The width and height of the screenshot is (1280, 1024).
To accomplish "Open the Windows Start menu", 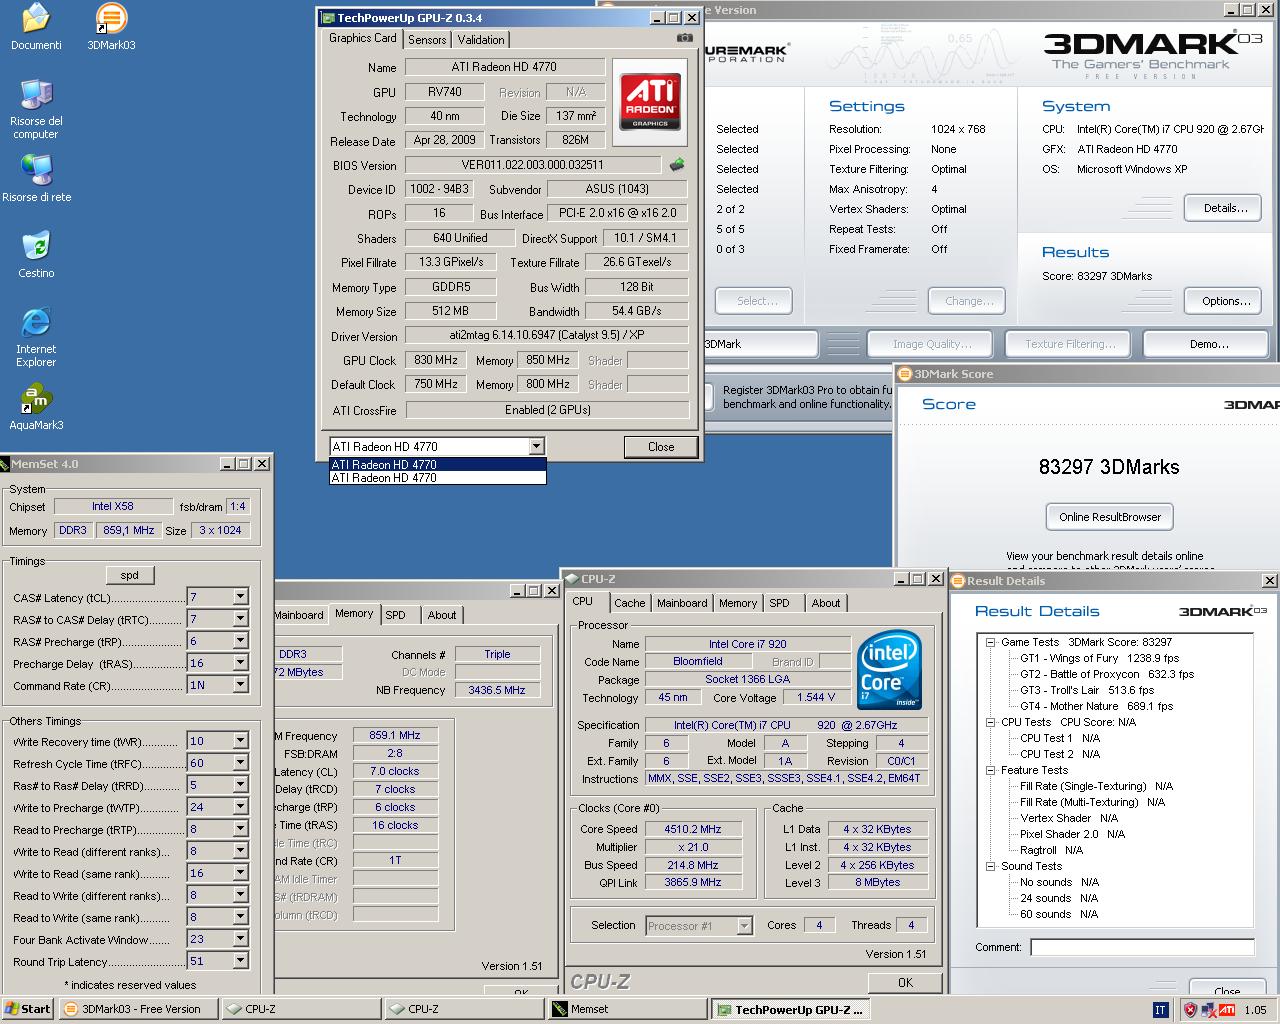I will (x=28, y=1009).
